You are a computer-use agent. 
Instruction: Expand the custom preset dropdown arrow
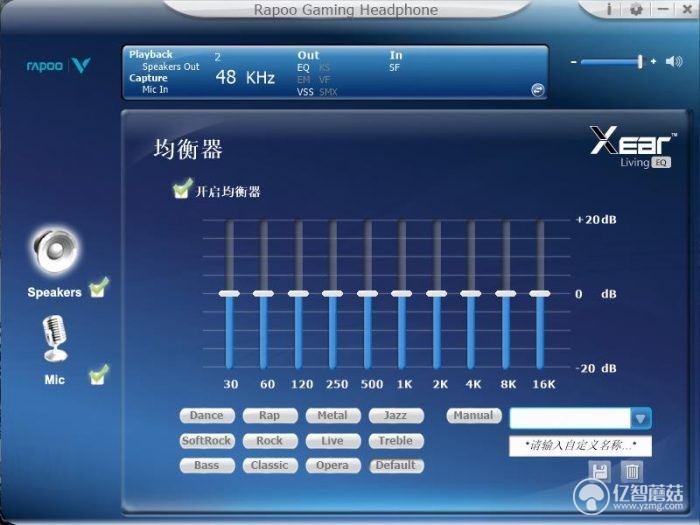[x=641, y=418]
